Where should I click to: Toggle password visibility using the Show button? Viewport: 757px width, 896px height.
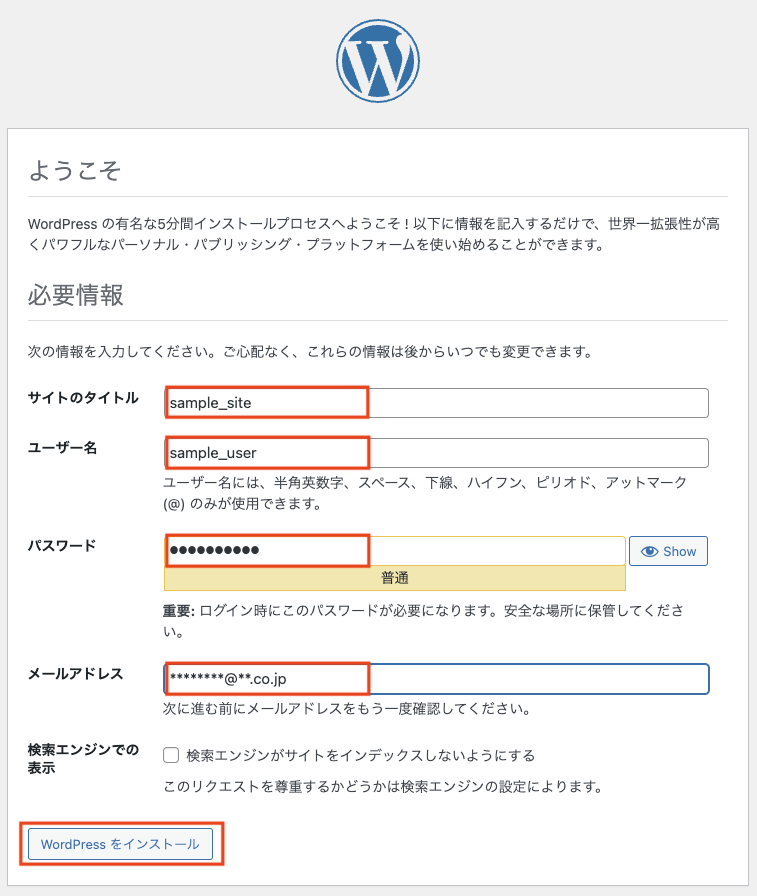669,551
